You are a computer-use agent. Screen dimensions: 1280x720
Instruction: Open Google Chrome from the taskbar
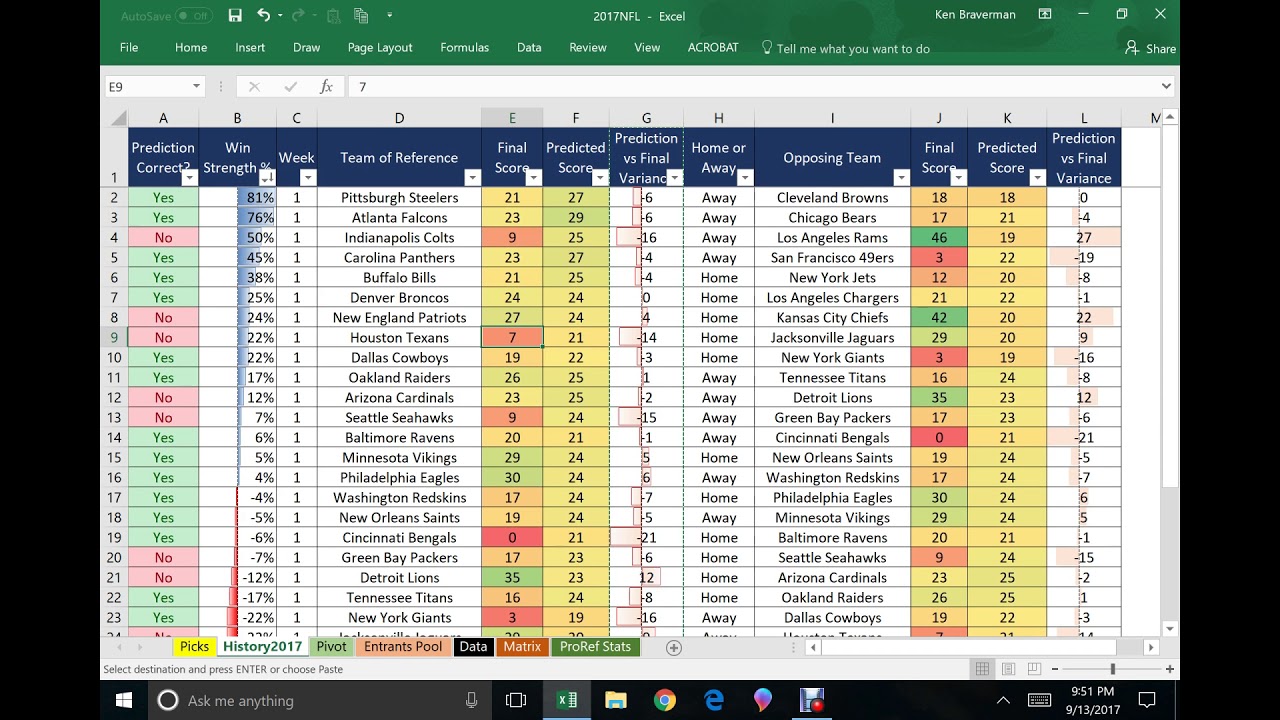tap(664, 700)
